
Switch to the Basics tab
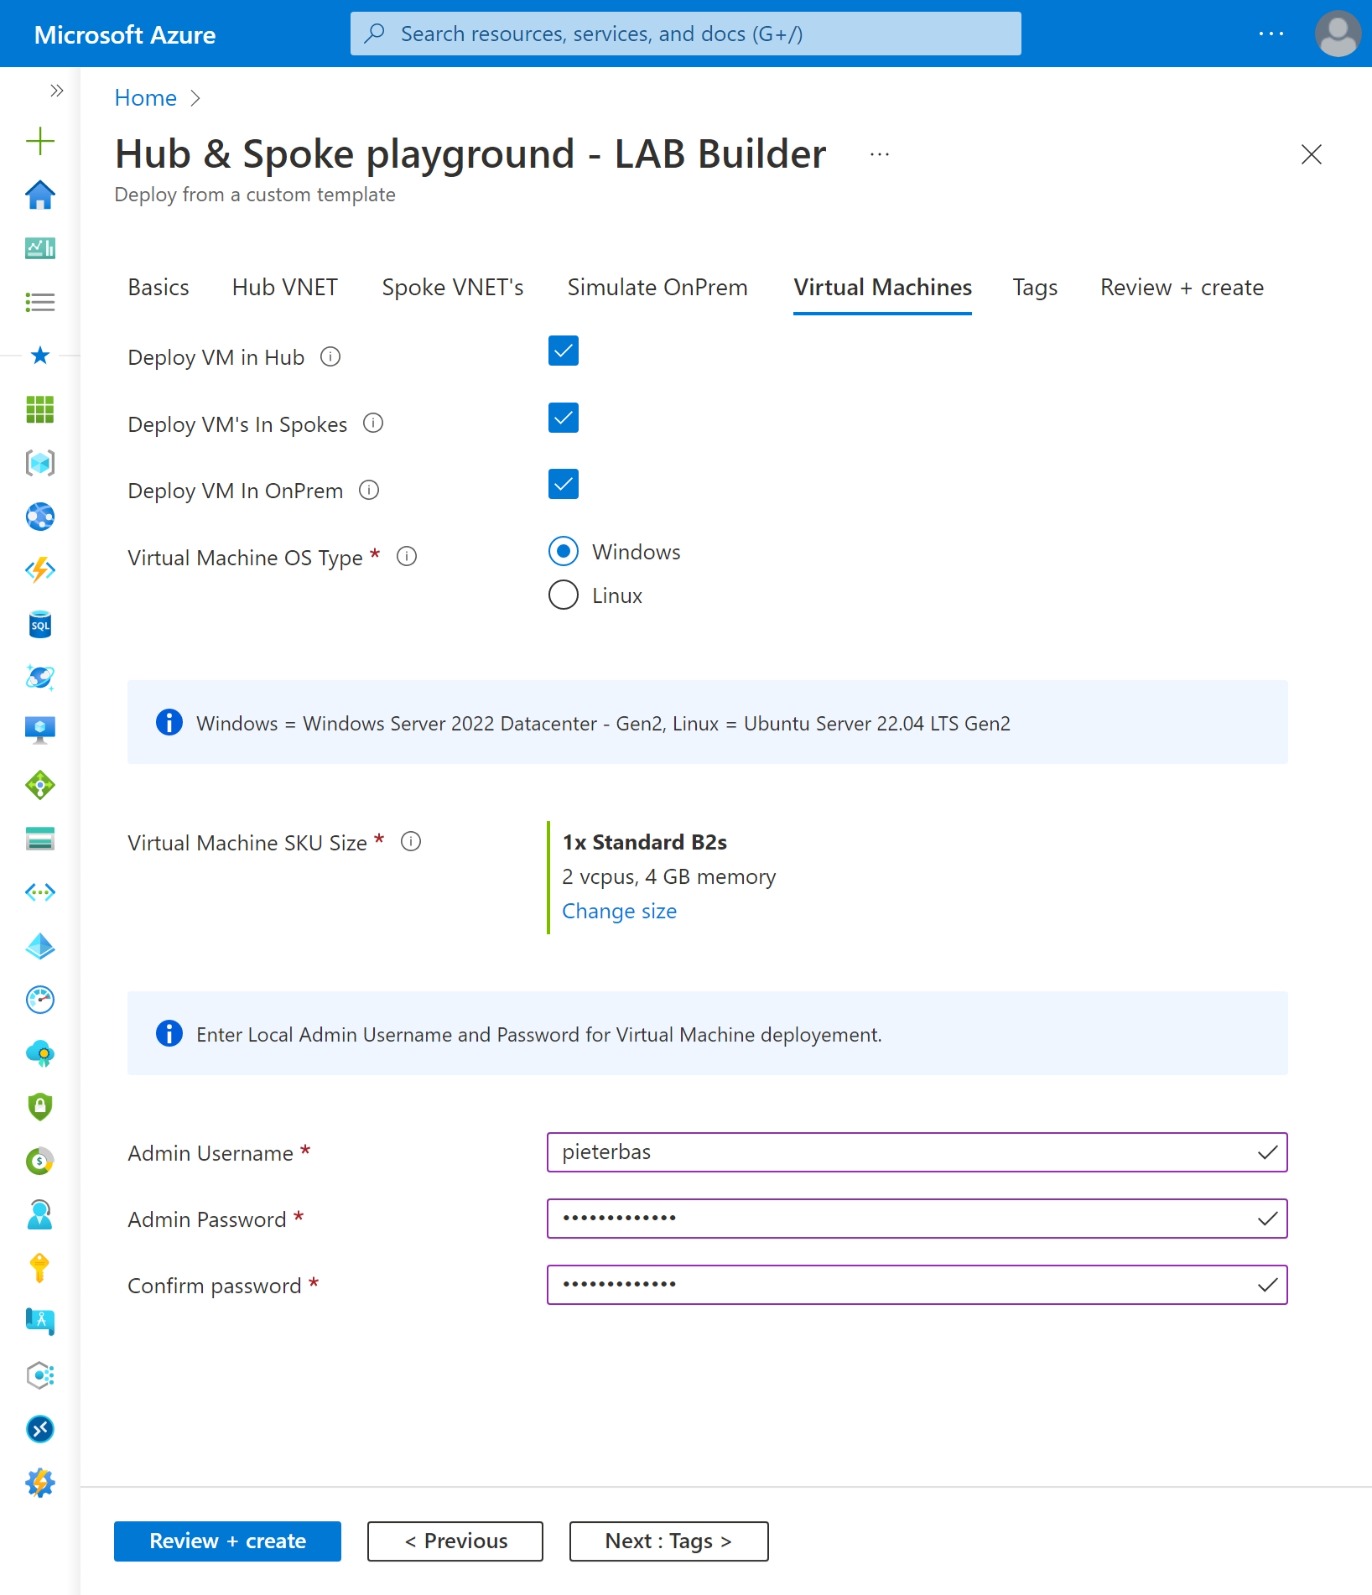pos(158,288)
